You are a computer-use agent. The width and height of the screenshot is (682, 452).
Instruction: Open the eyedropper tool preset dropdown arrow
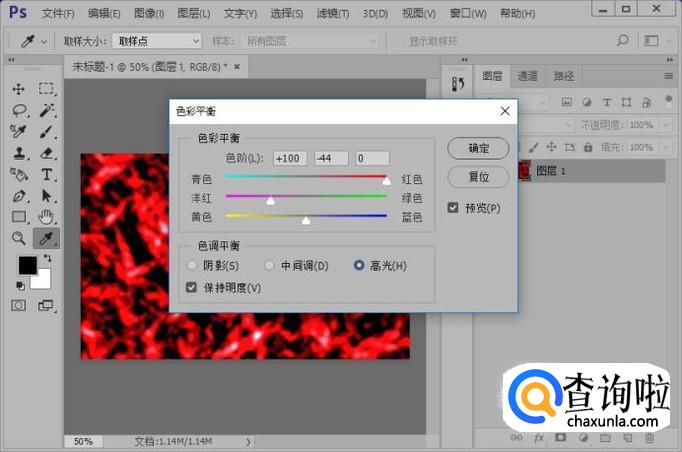pos(44,42)
